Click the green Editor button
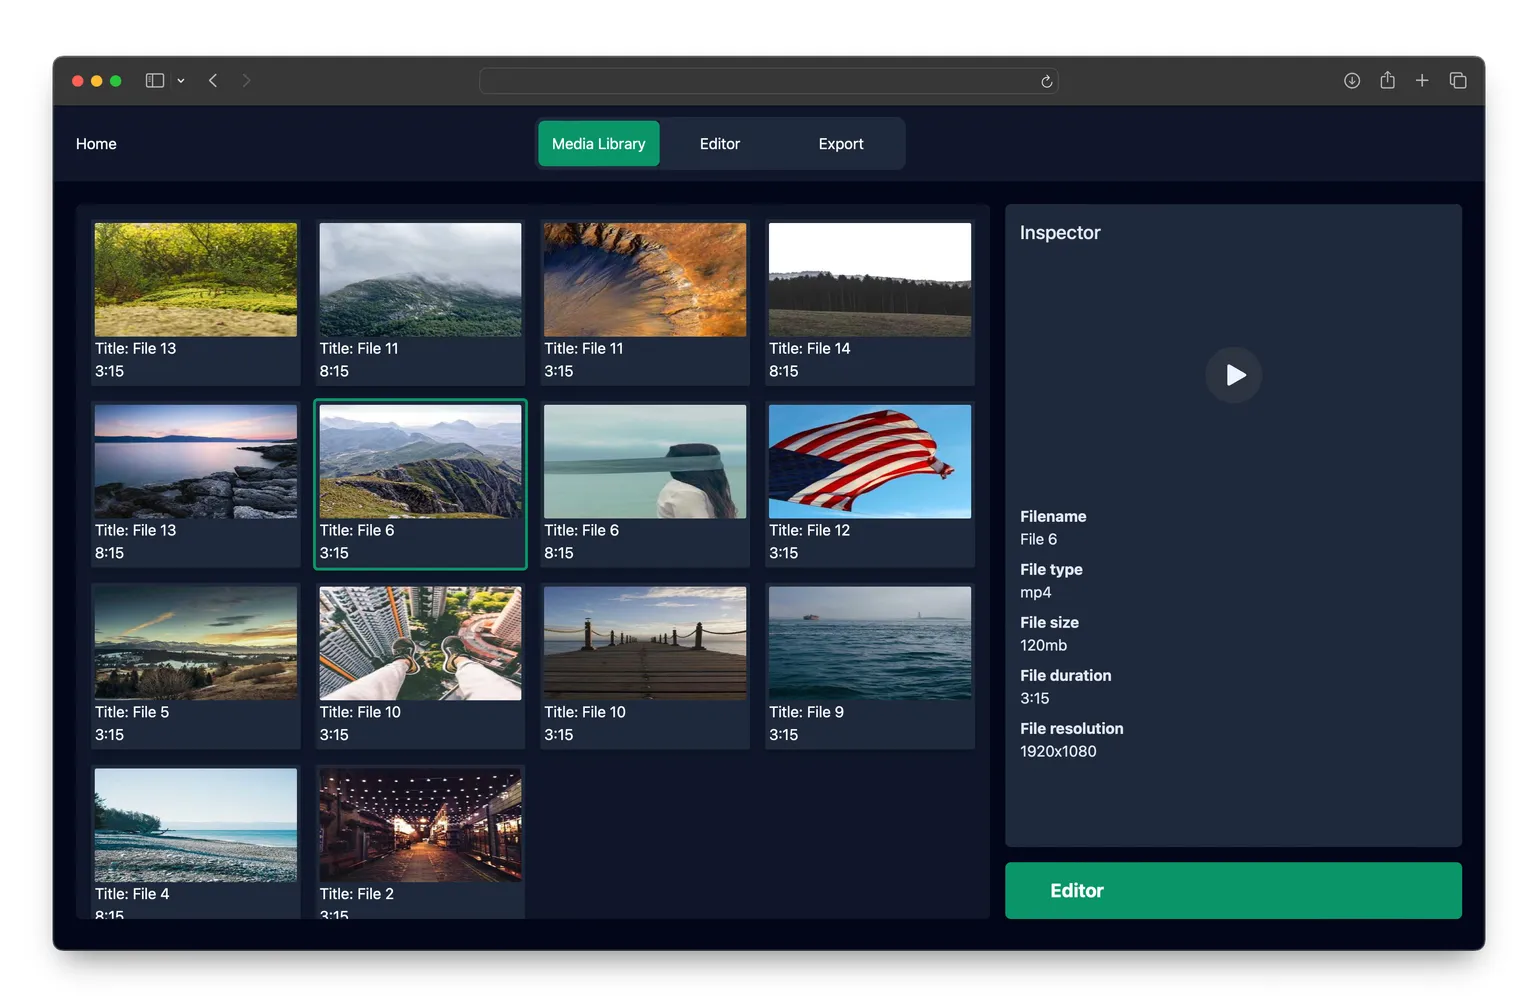The width and height of the screenshot is (1538, 1000). coord(1233,891)
